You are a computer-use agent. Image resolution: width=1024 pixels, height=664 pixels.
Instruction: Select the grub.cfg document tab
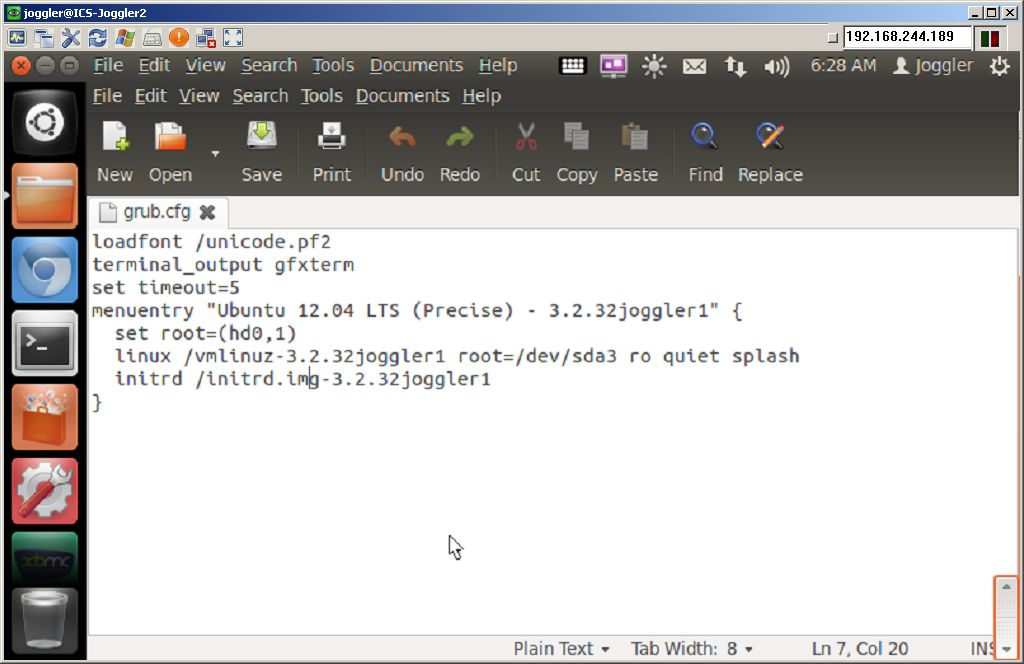tap(157, 212)
